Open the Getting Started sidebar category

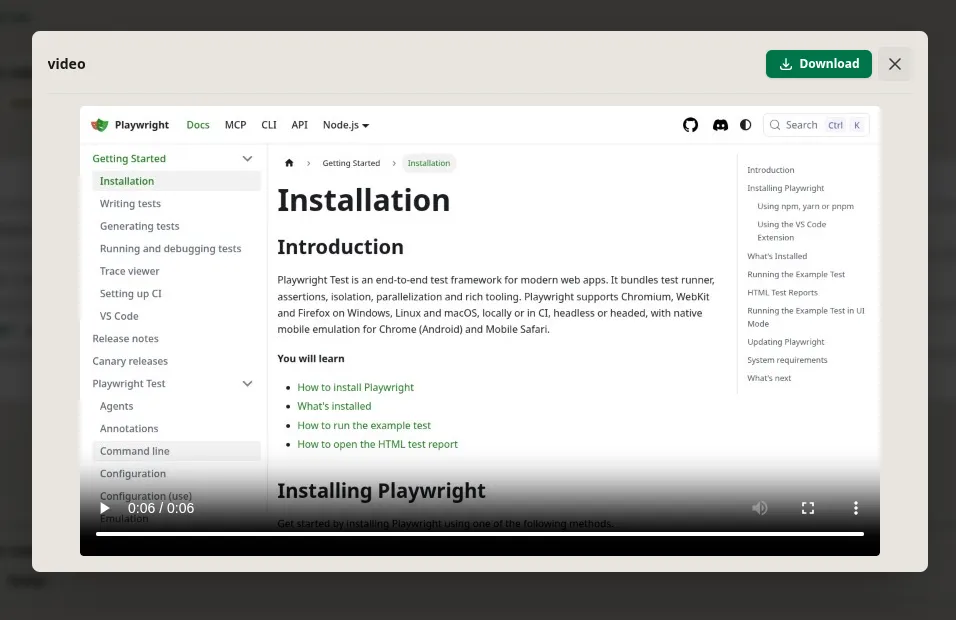[x=129, y=159]
